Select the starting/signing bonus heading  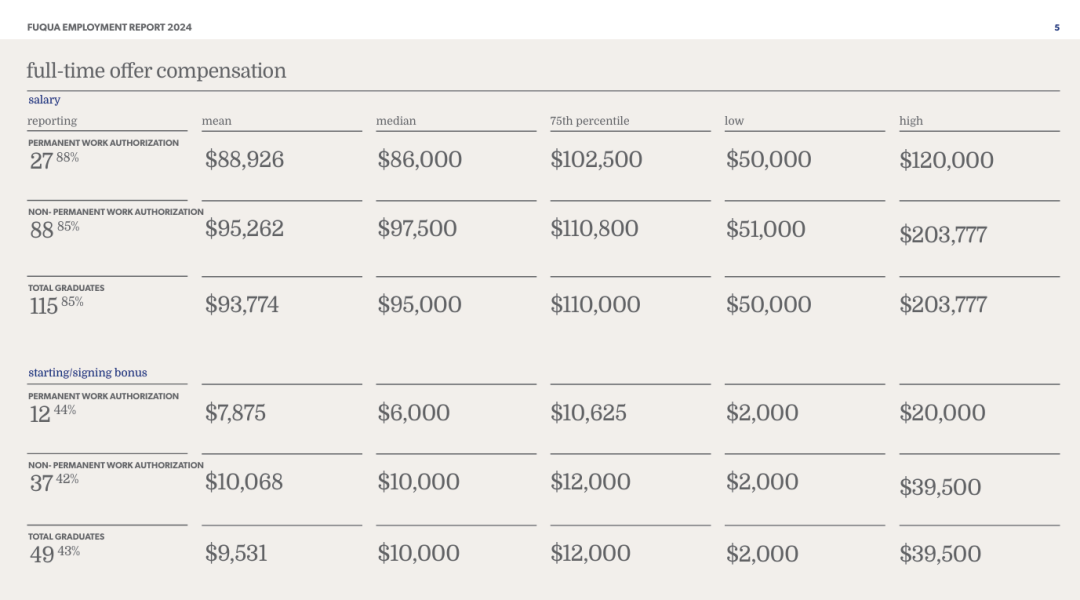87,373
